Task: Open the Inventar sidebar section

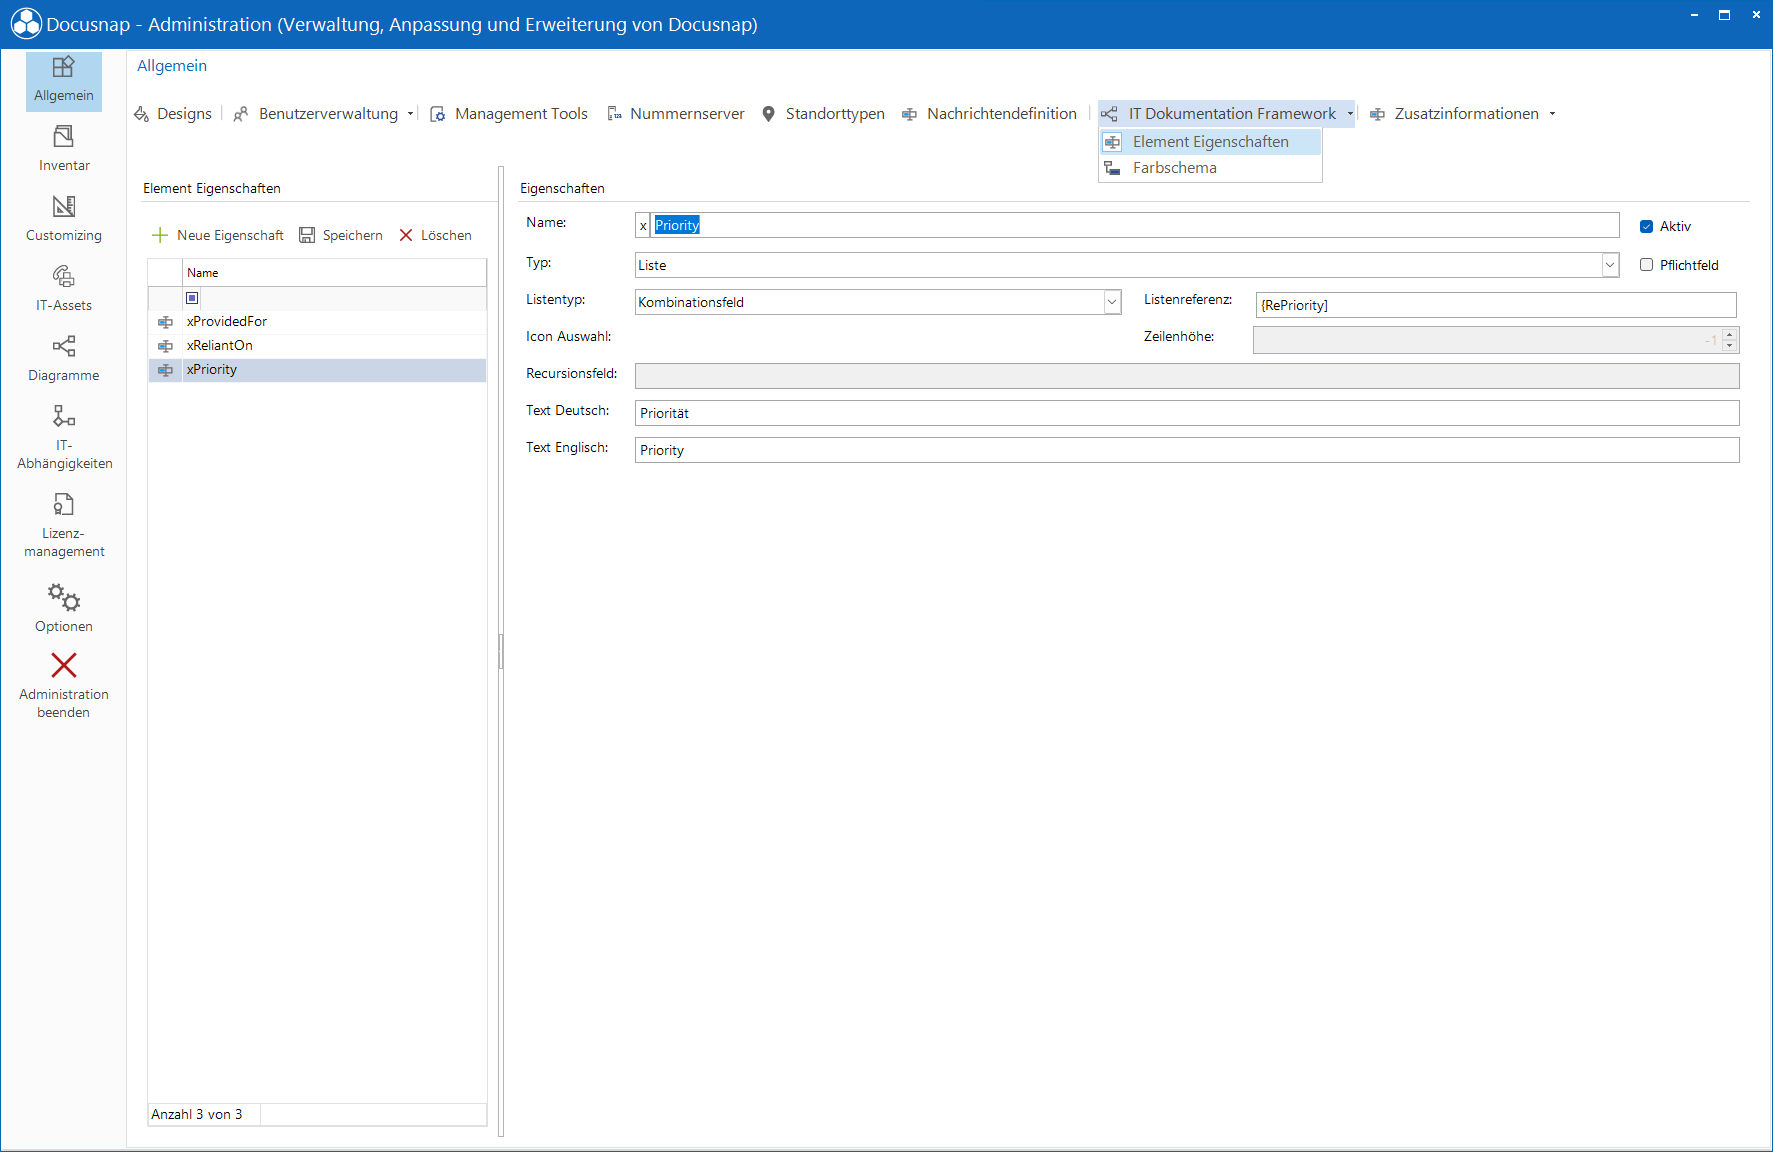Action: click(63, 149)
